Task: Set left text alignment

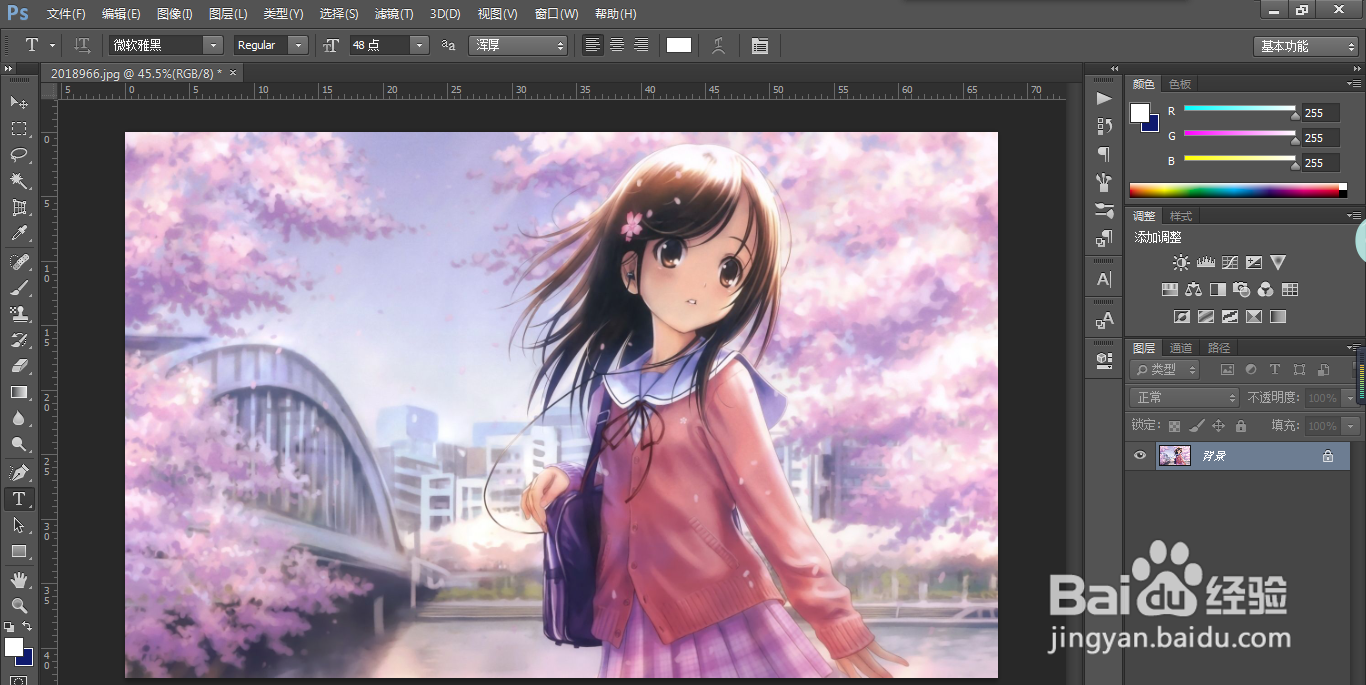Action: 593,45
